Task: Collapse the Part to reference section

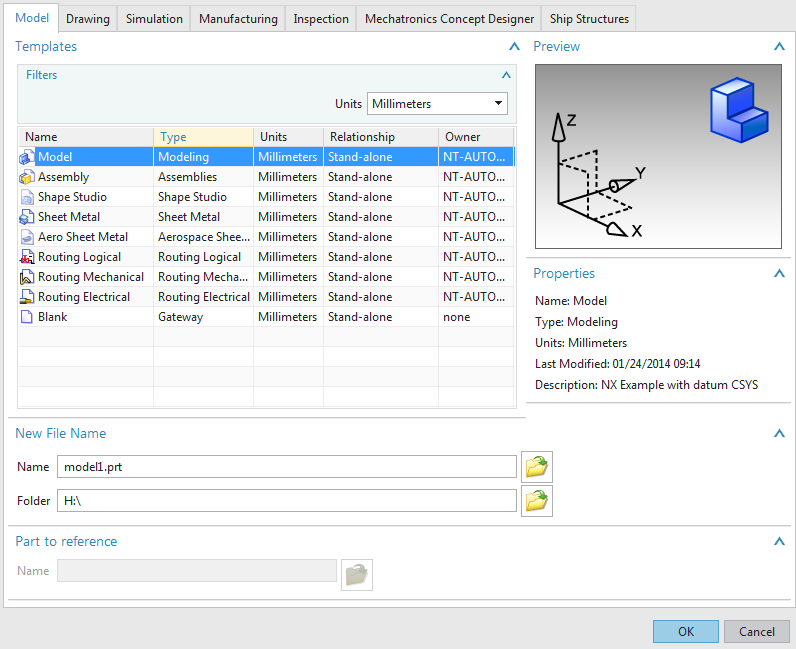Action: point(779,541)
